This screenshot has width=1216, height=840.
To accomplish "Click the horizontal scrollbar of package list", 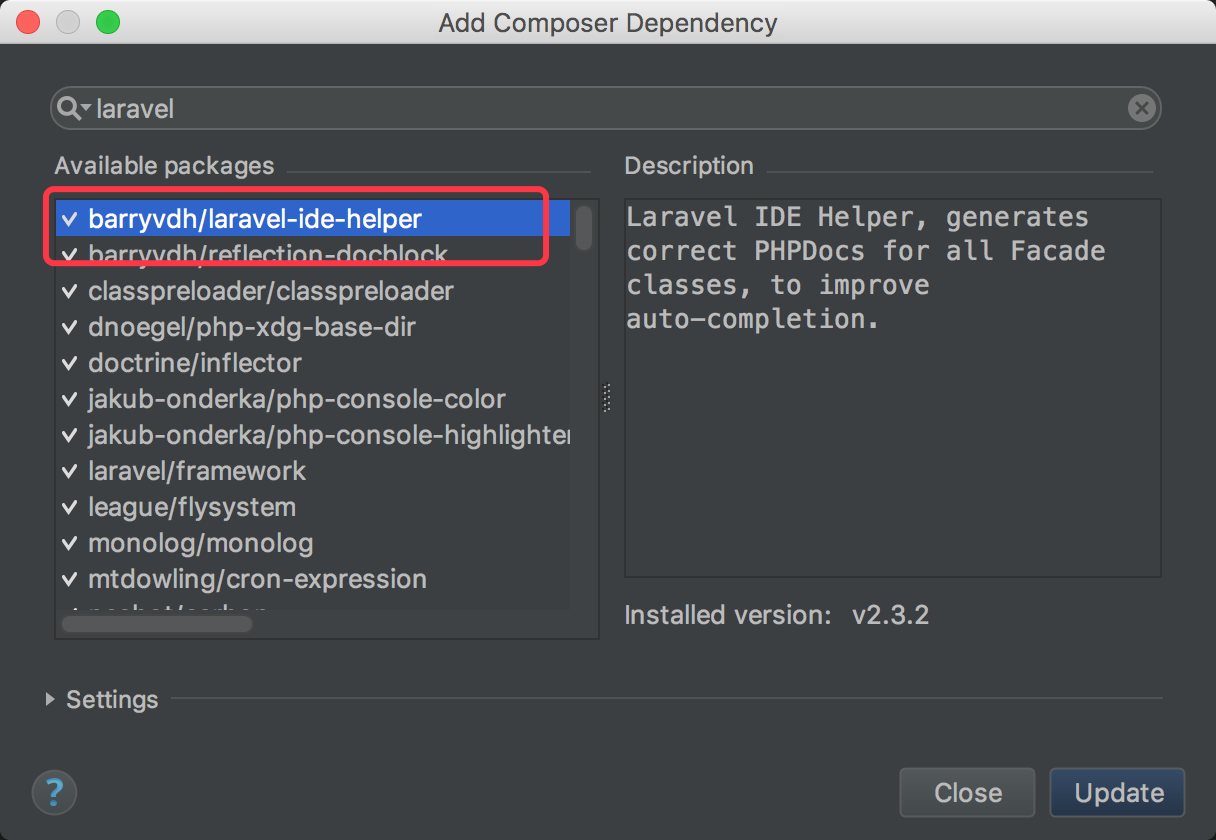I will [157, 624].
